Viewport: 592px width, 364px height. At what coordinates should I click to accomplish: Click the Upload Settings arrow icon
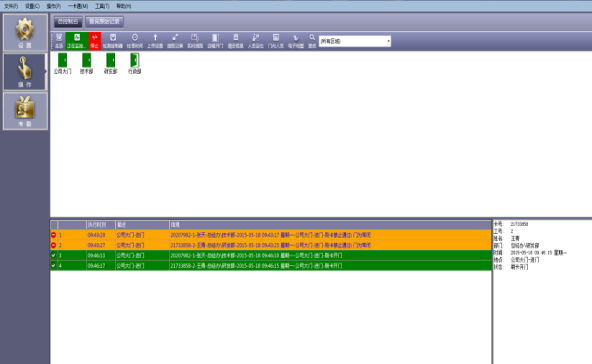[155, 41]
